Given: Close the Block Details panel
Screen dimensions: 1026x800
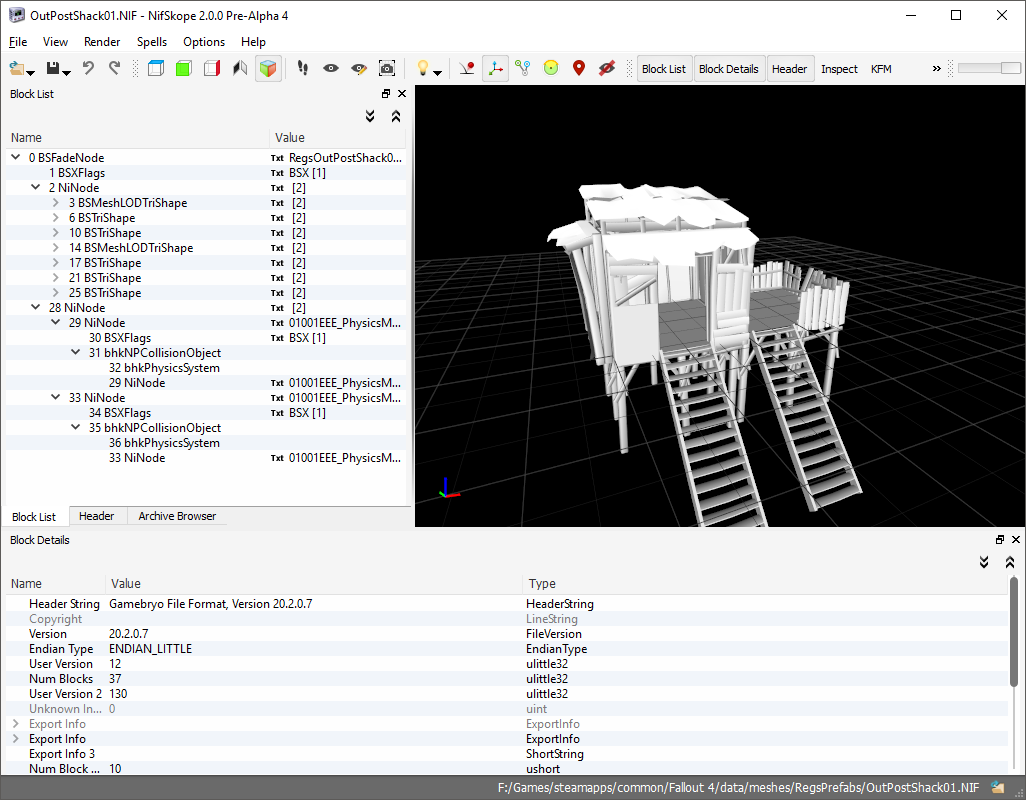Looking at the screenshot, I should (1016, 540).
